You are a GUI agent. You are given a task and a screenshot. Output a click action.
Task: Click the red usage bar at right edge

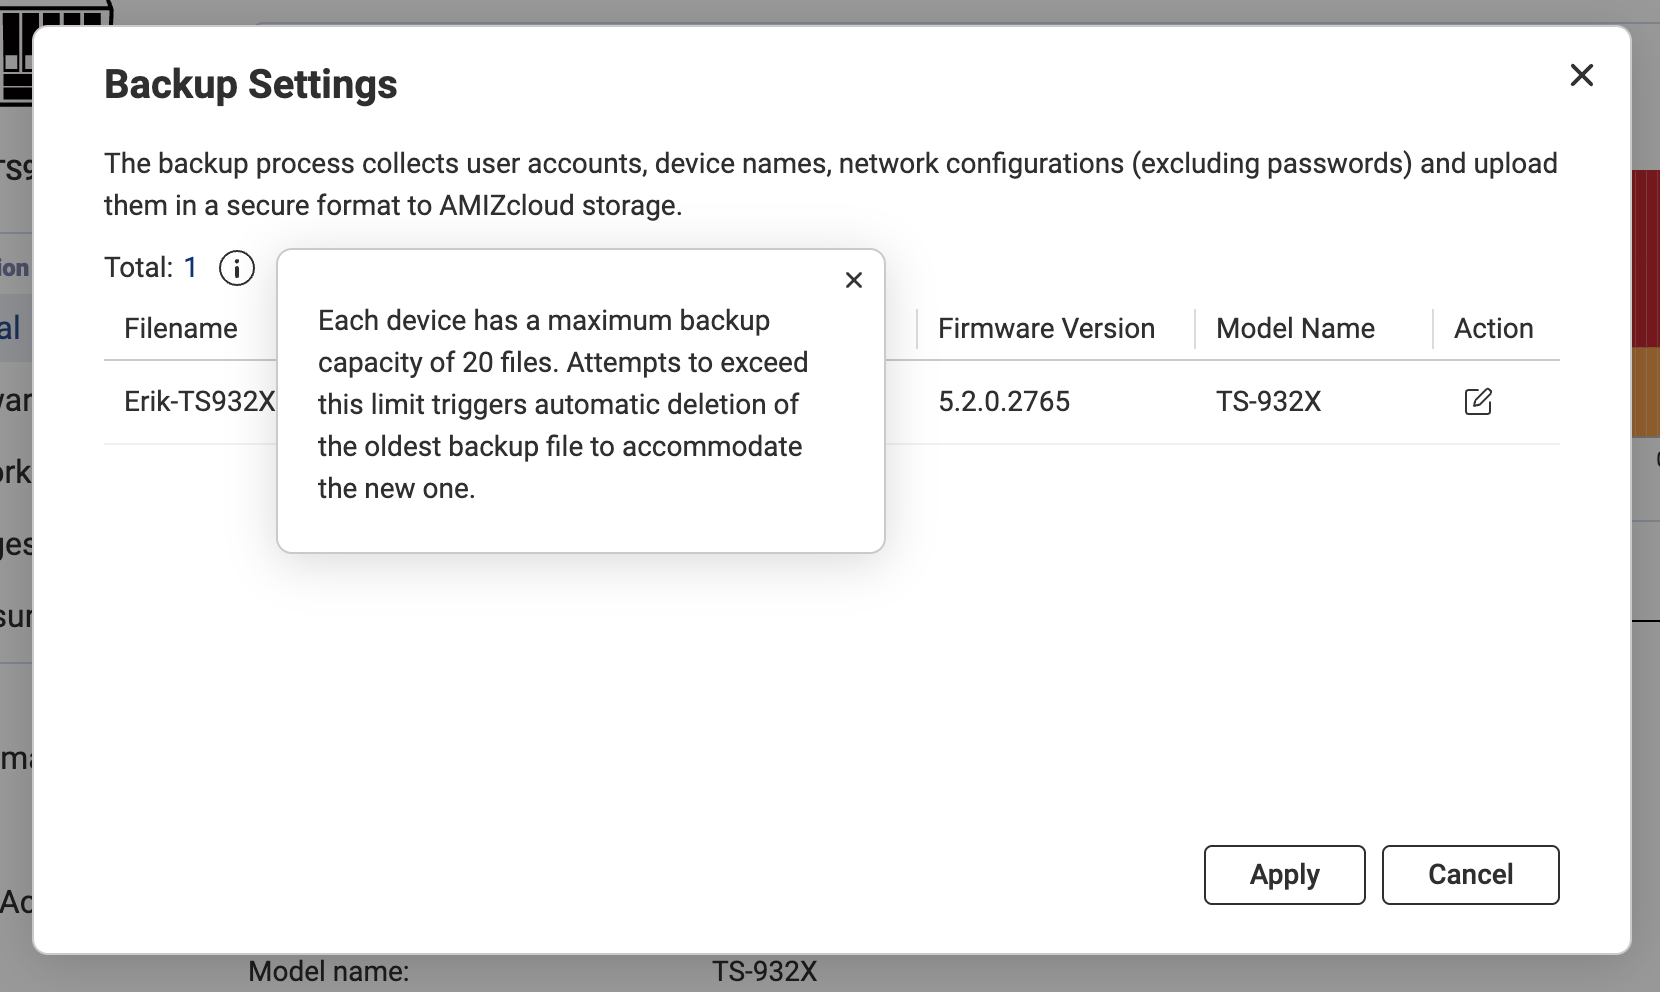[1645, 258]
